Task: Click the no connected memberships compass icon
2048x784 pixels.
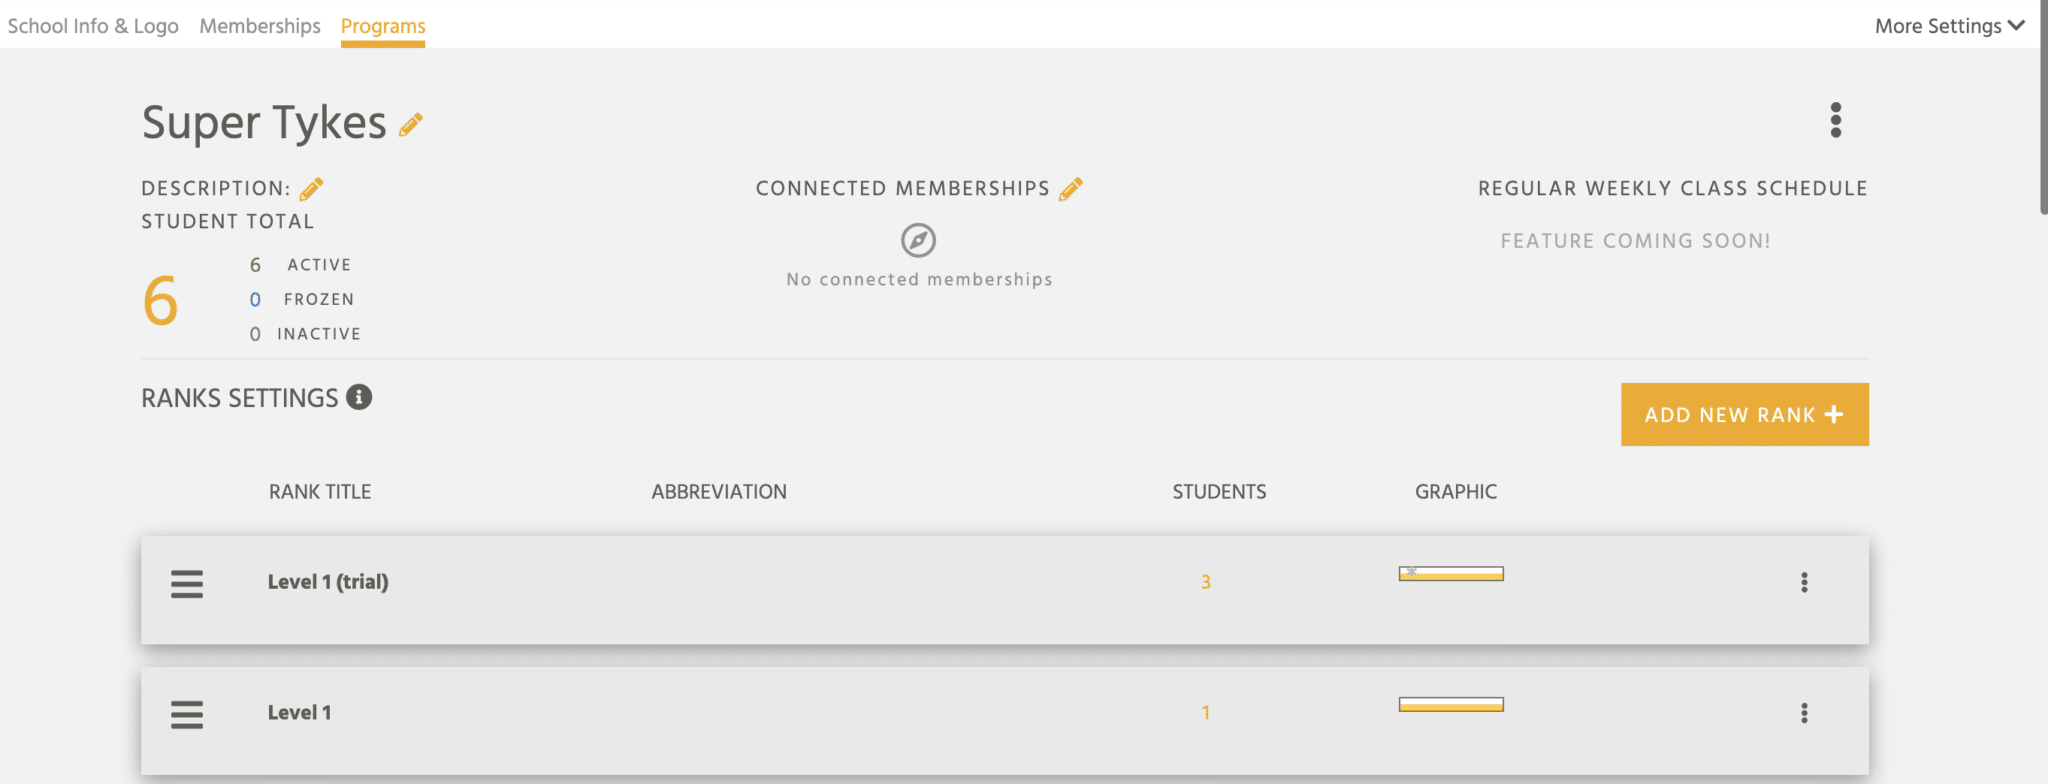Action: click(918, 240)
